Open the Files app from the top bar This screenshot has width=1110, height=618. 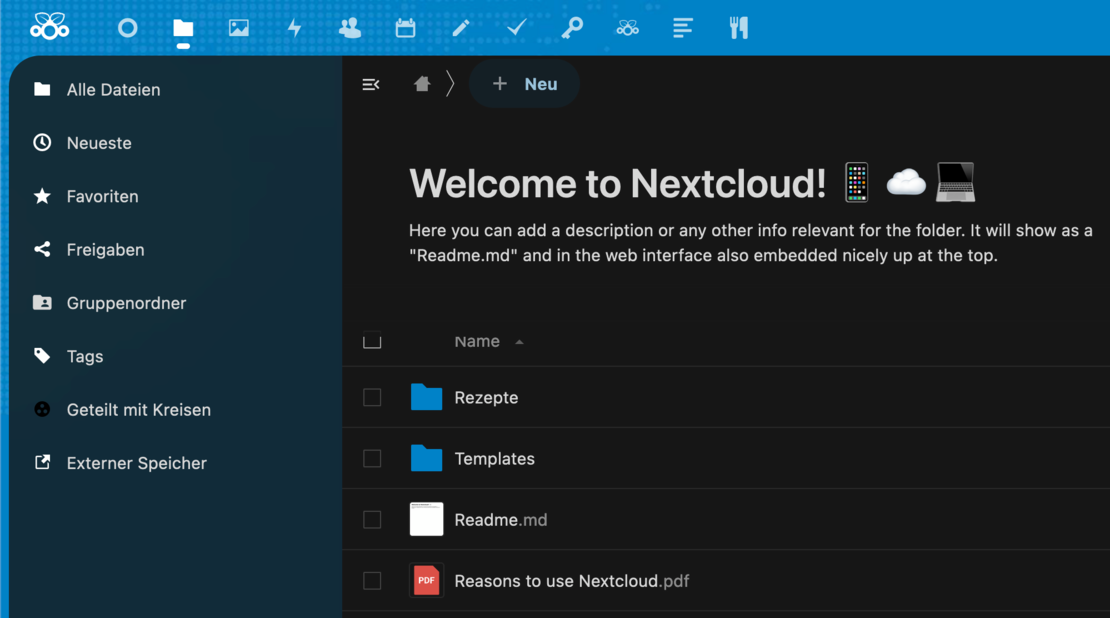[182, 27]
